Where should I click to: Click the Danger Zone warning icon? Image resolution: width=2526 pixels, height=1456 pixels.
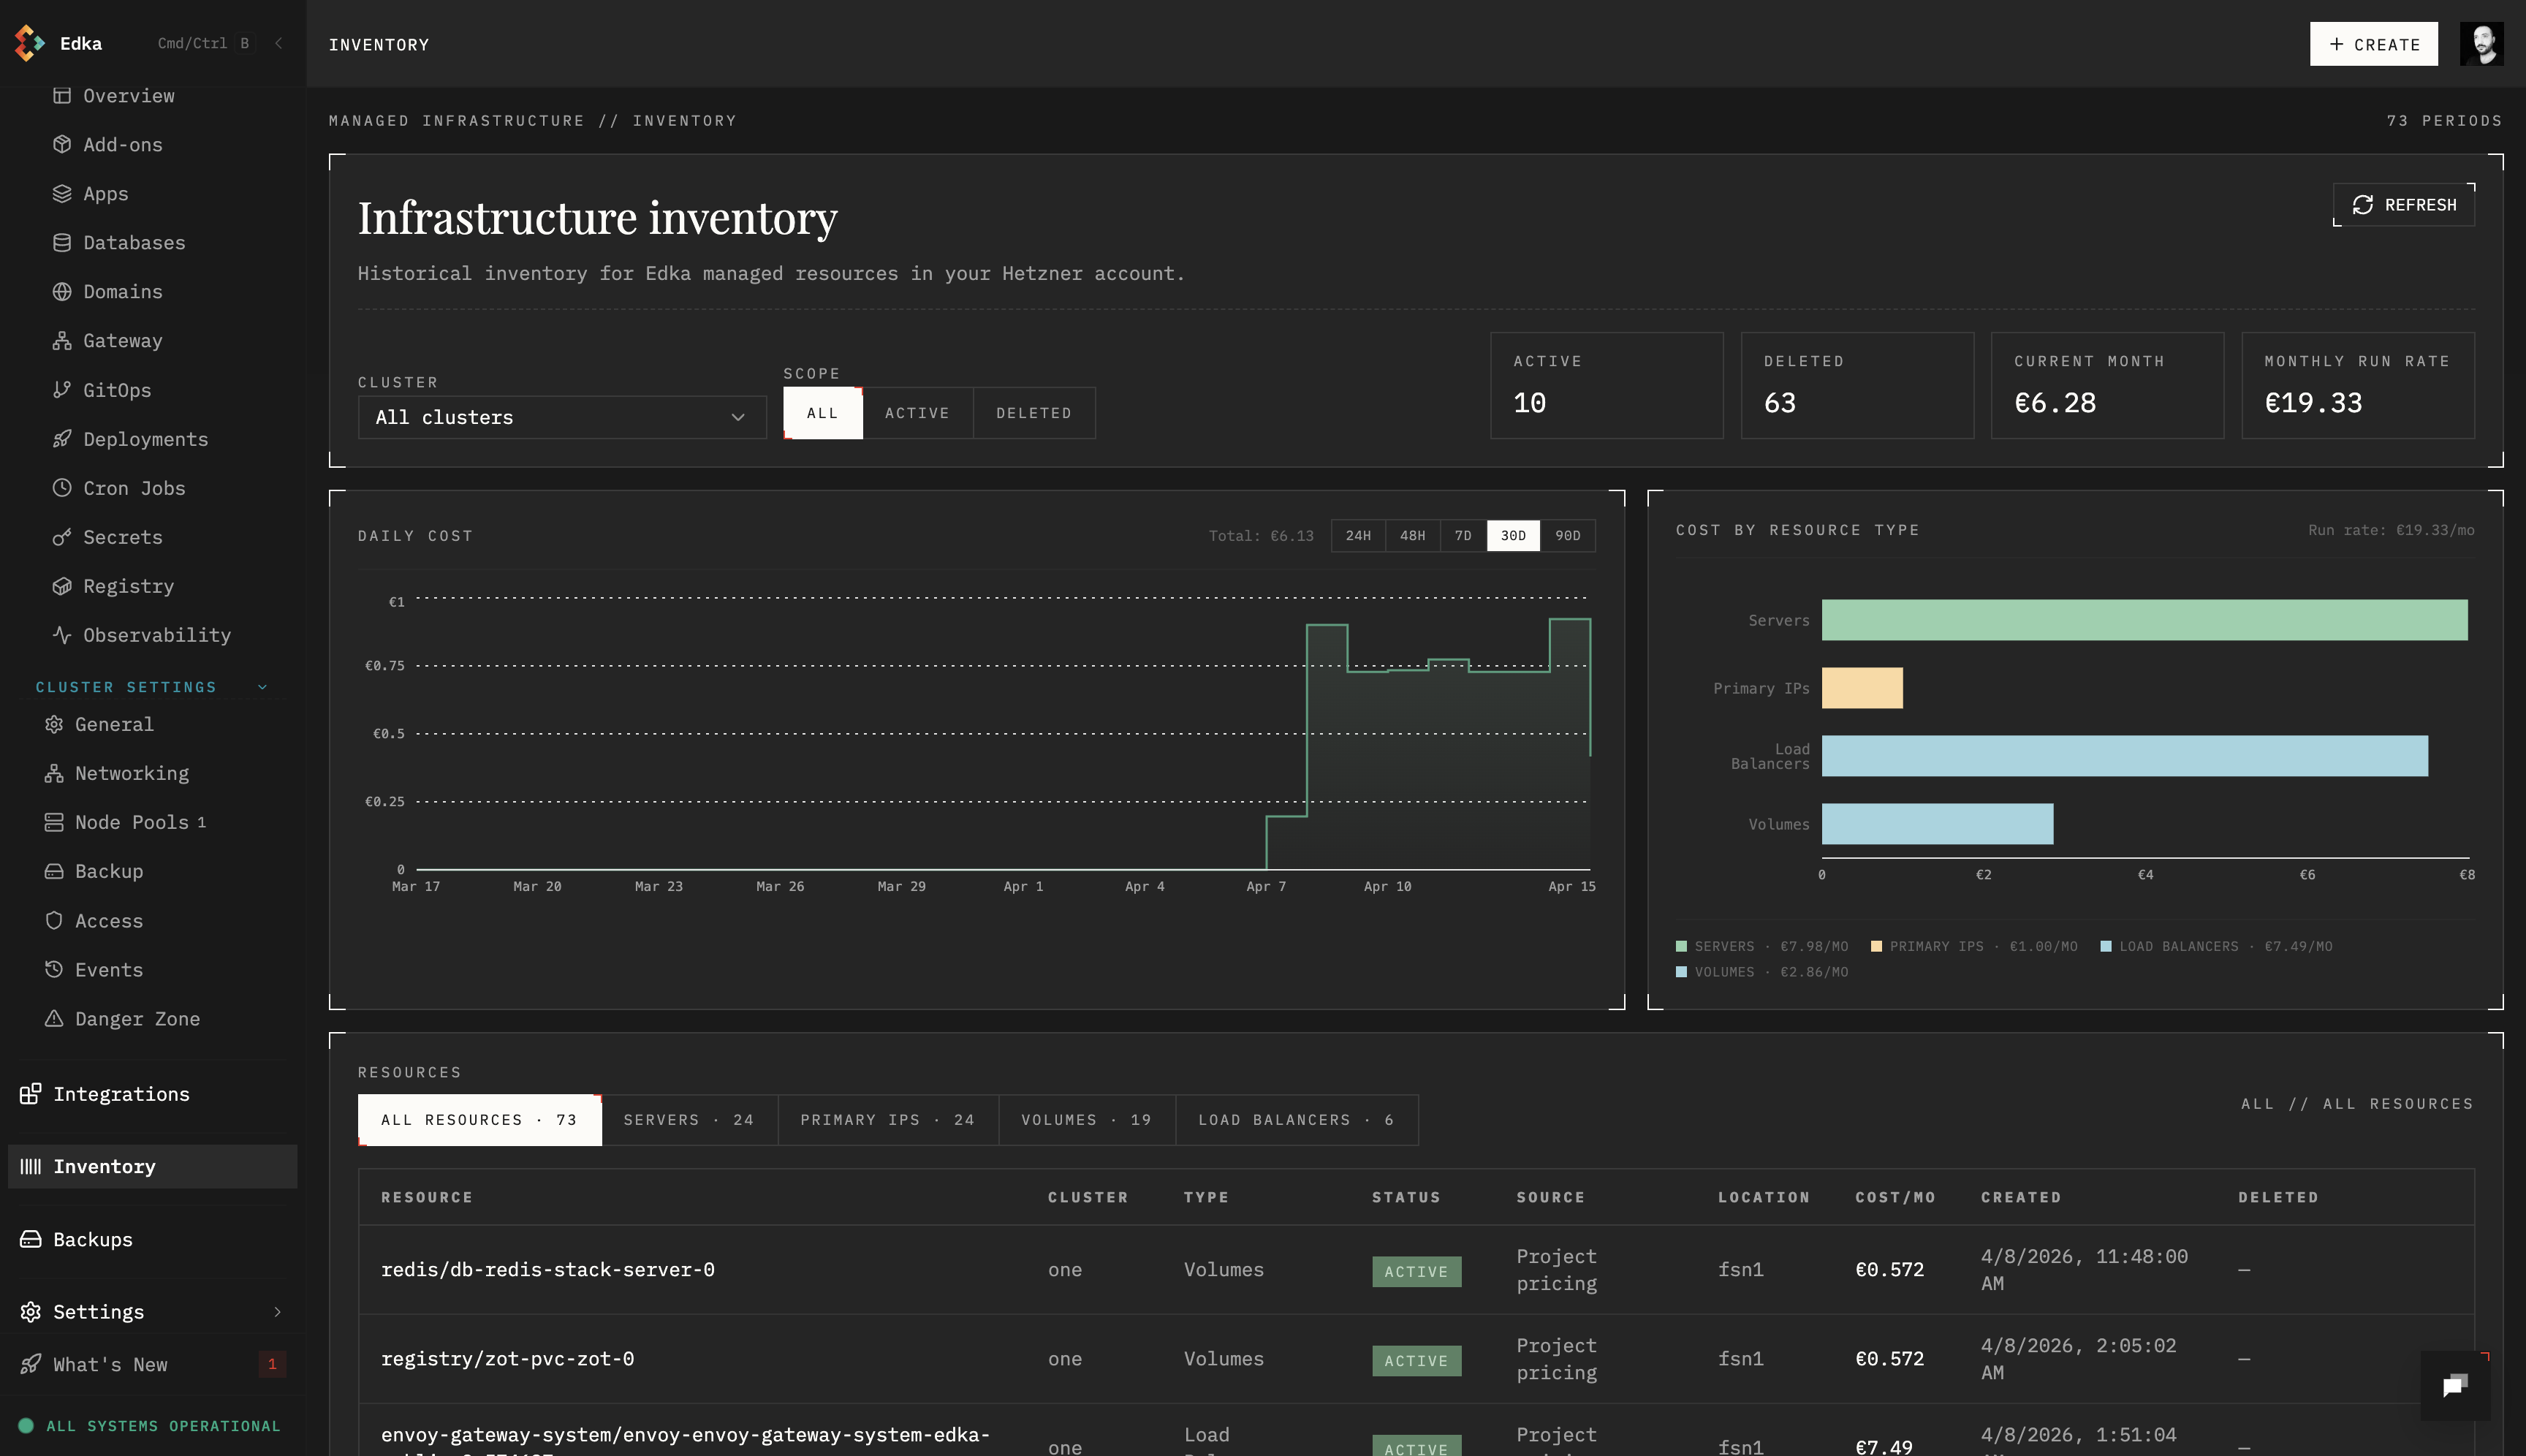tap(54, 1019)
